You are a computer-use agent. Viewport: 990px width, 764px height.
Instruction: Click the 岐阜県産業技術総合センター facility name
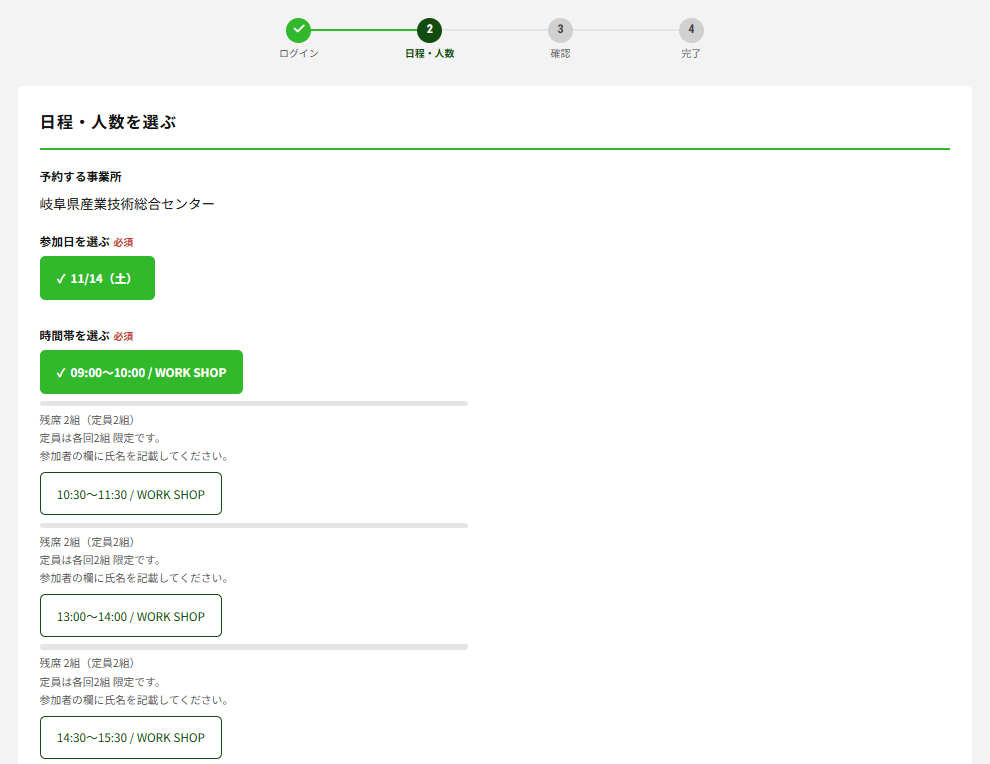click(x=127, y=204)
